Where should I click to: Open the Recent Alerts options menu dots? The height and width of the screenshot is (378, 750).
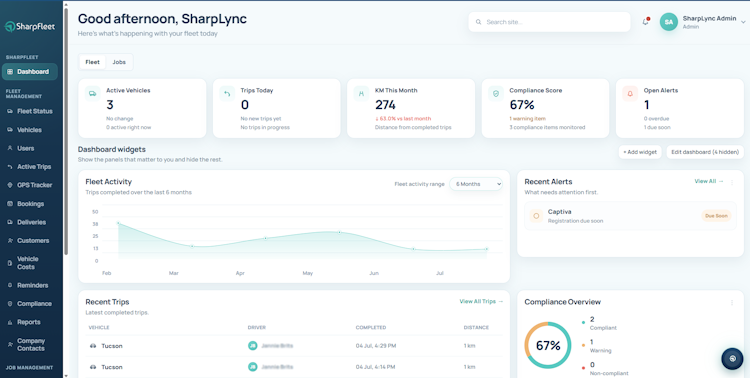732,182
